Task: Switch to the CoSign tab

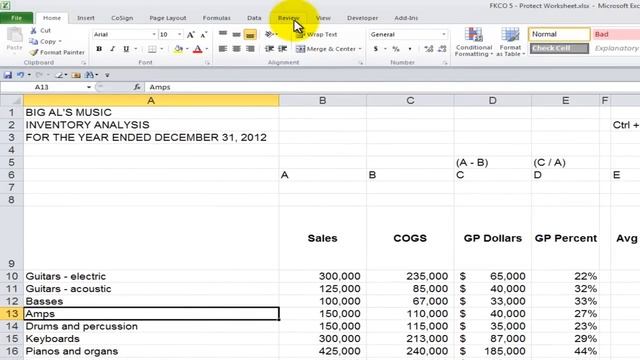Action: point(122,18)
